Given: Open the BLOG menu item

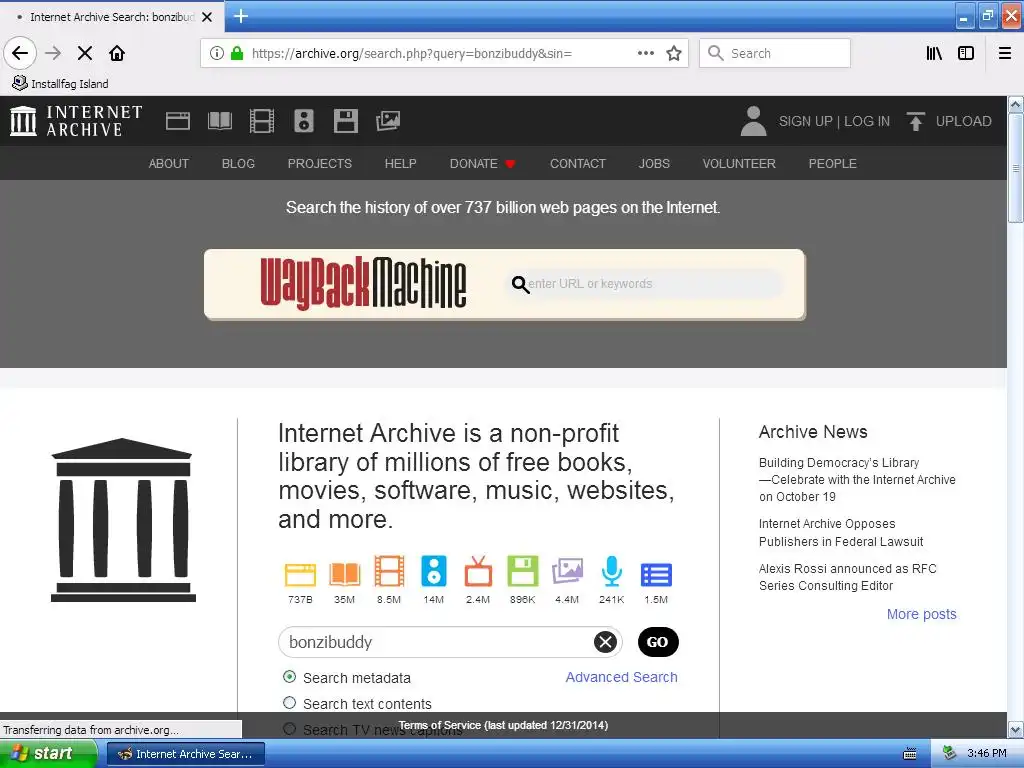Looking at the screenshot, I should point(238,163).
